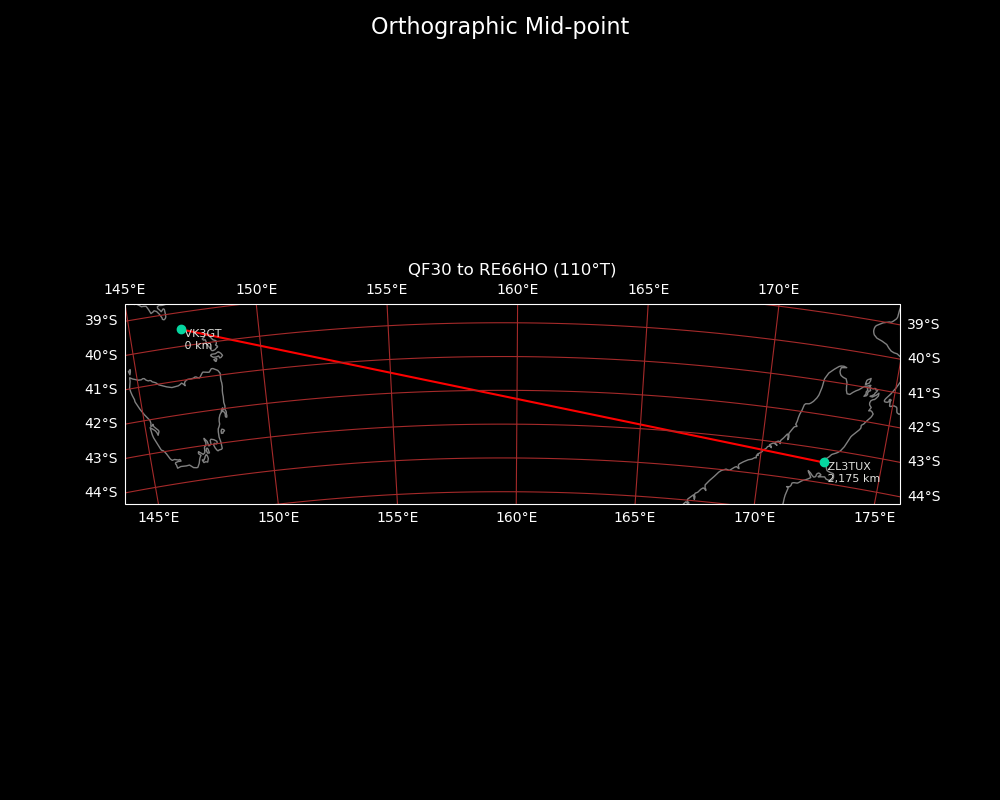Click the 41°S label on left axis
This screenshot has height=800, width=1000.
pos(101,389)
